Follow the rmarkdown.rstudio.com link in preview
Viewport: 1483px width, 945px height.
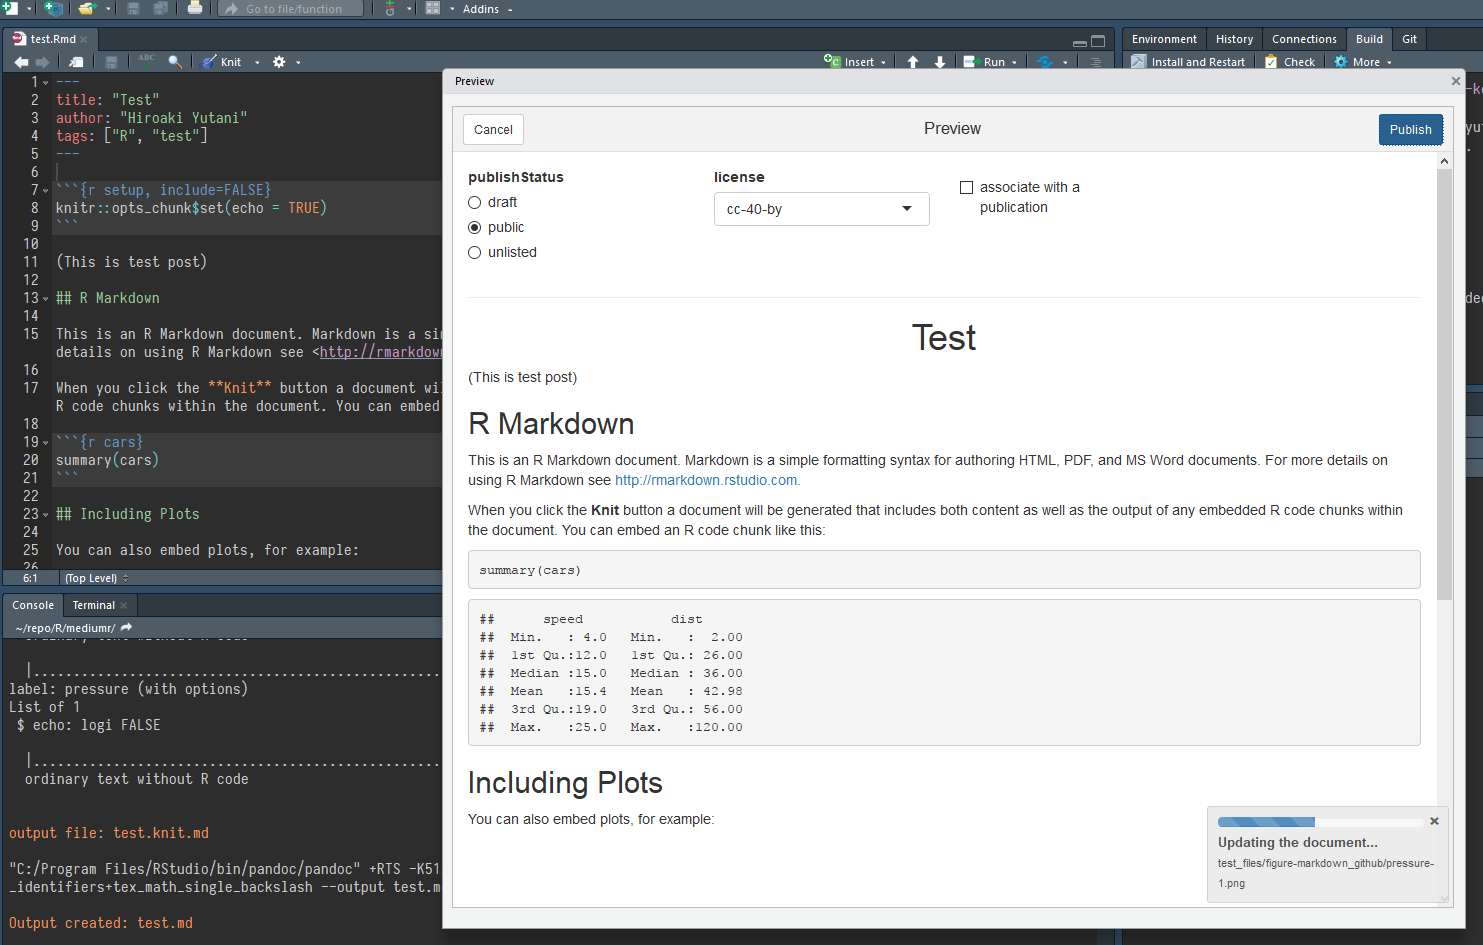(x=706, y=481)
